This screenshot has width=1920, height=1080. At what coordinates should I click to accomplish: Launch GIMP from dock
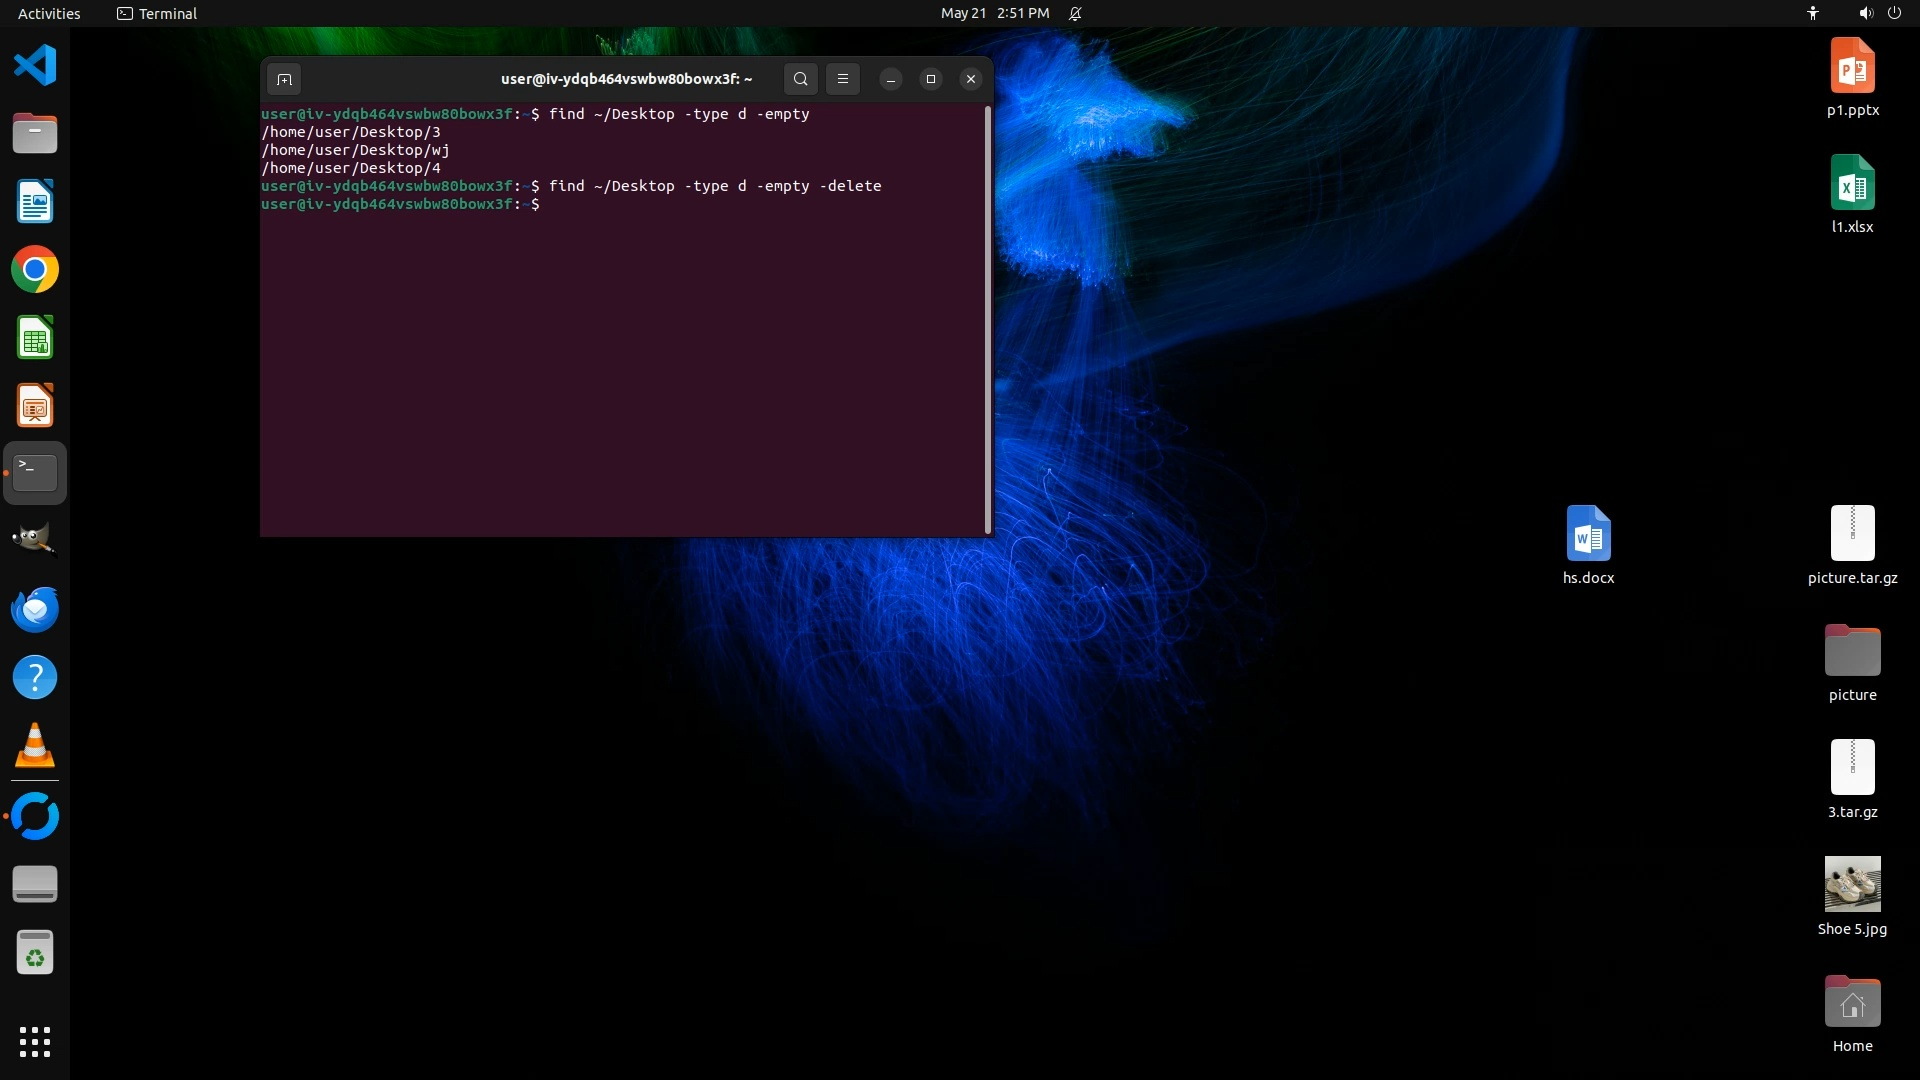35,540
